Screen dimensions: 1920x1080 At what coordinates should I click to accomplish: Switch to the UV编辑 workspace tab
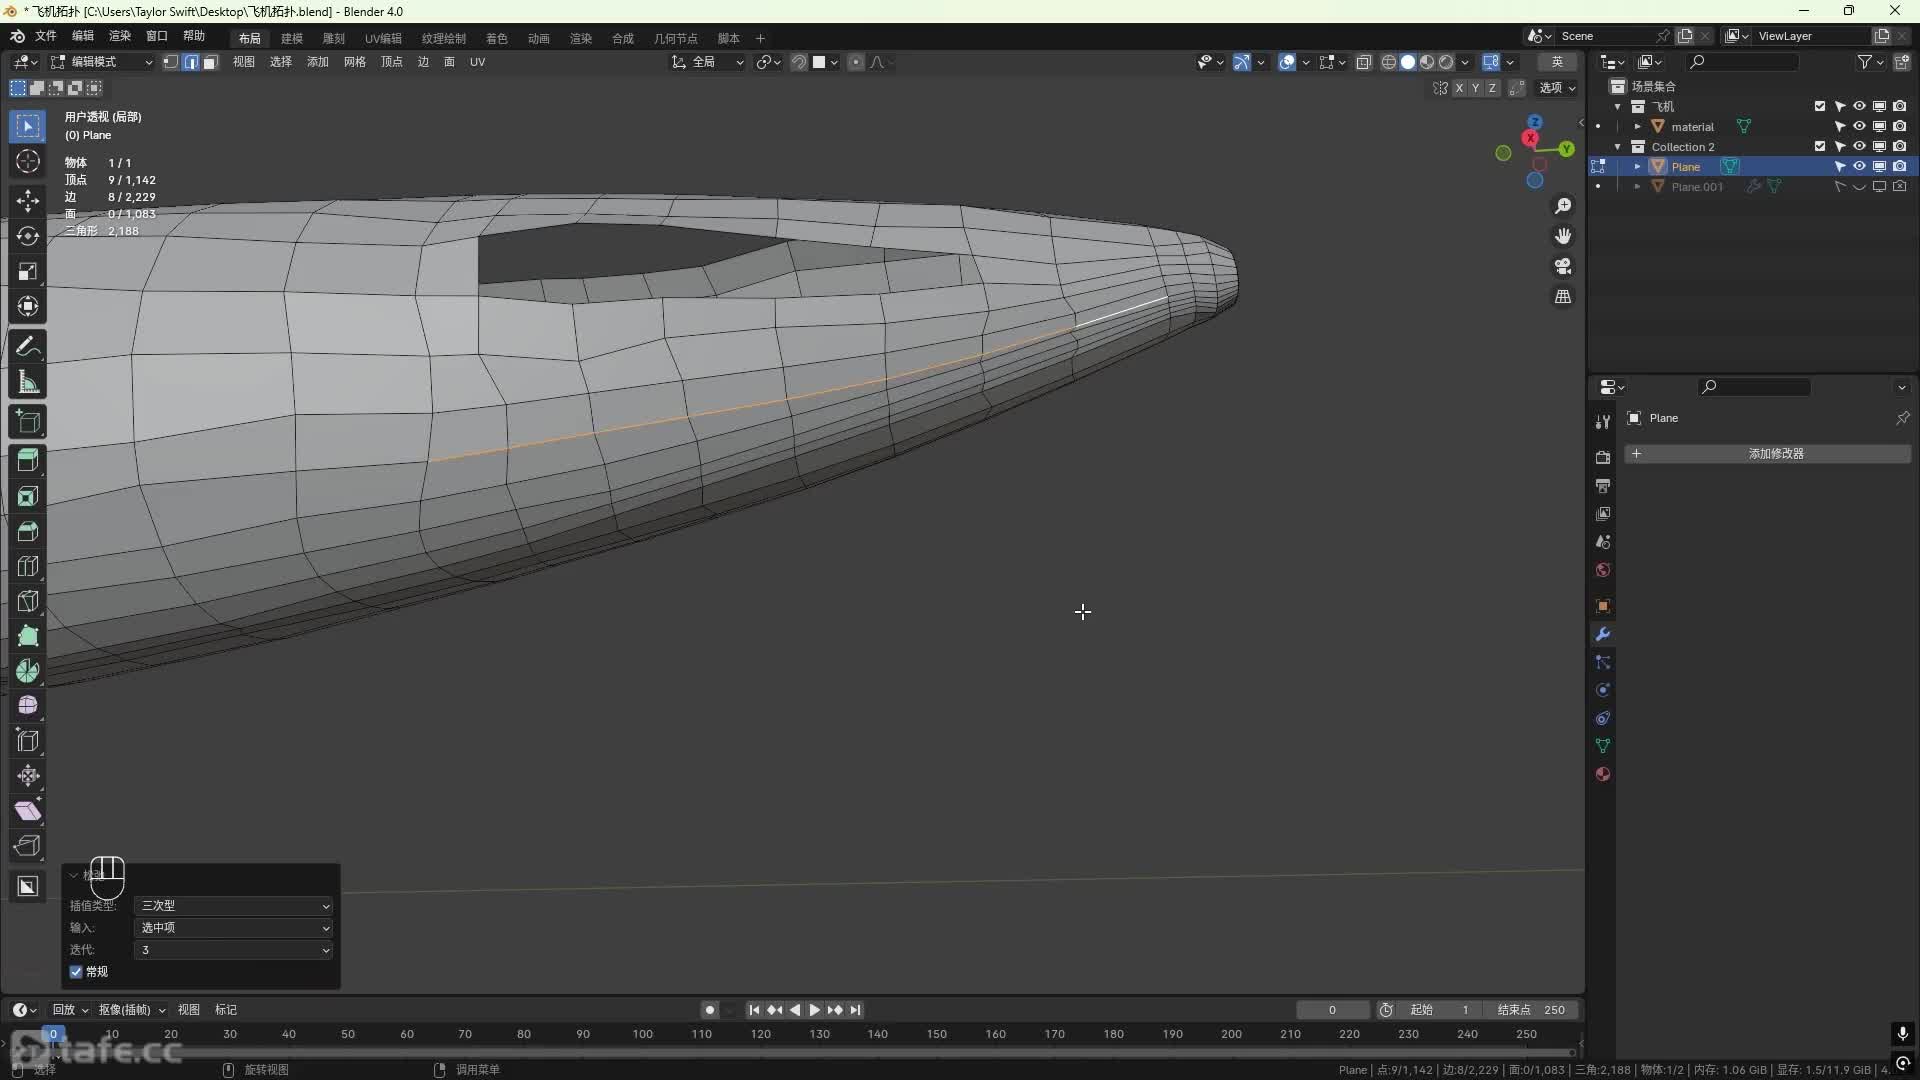[x=383, y=38]
